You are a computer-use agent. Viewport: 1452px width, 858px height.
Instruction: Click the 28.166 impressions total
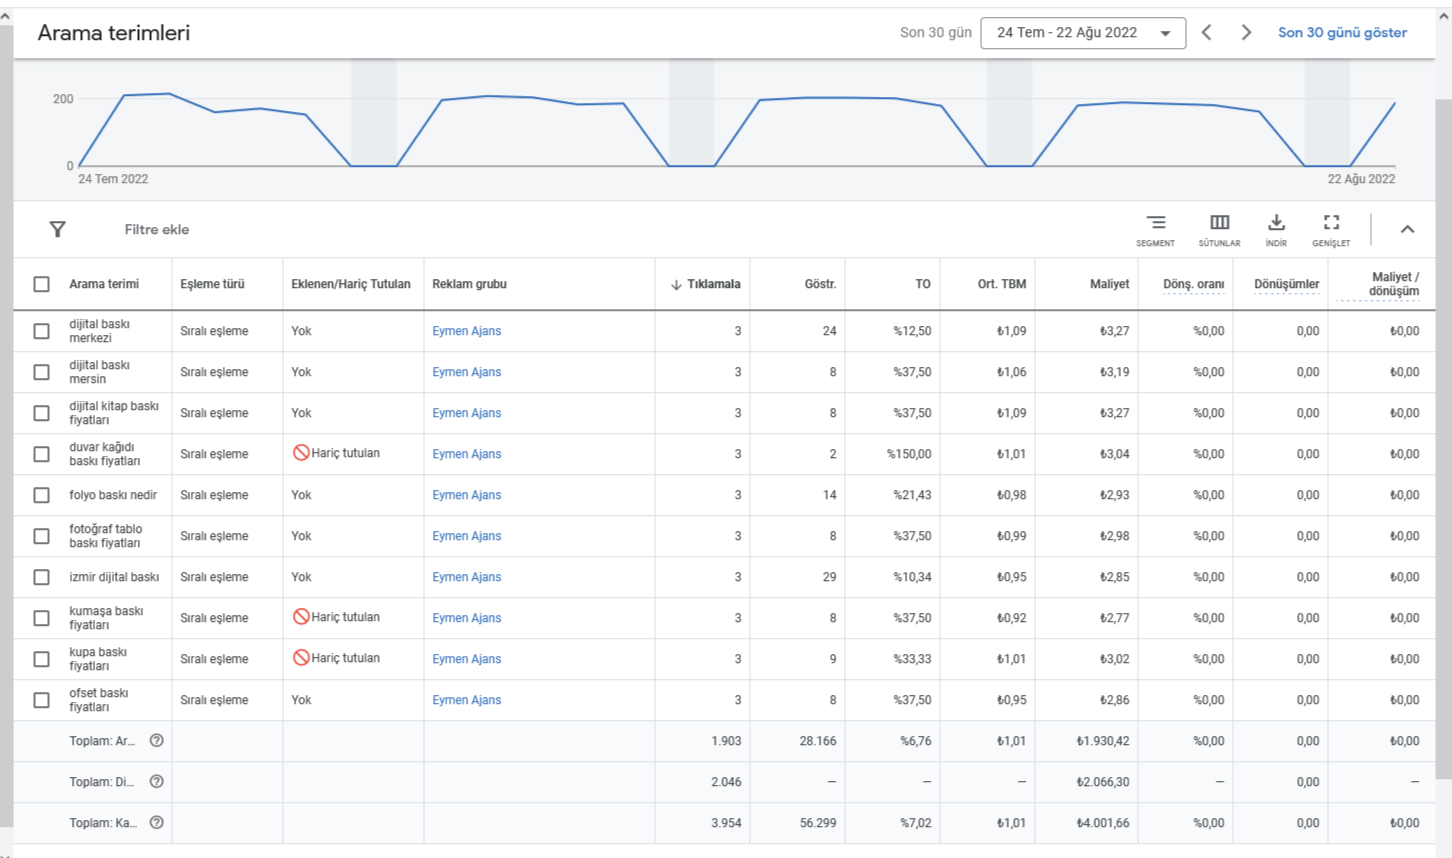coord(818,741)
